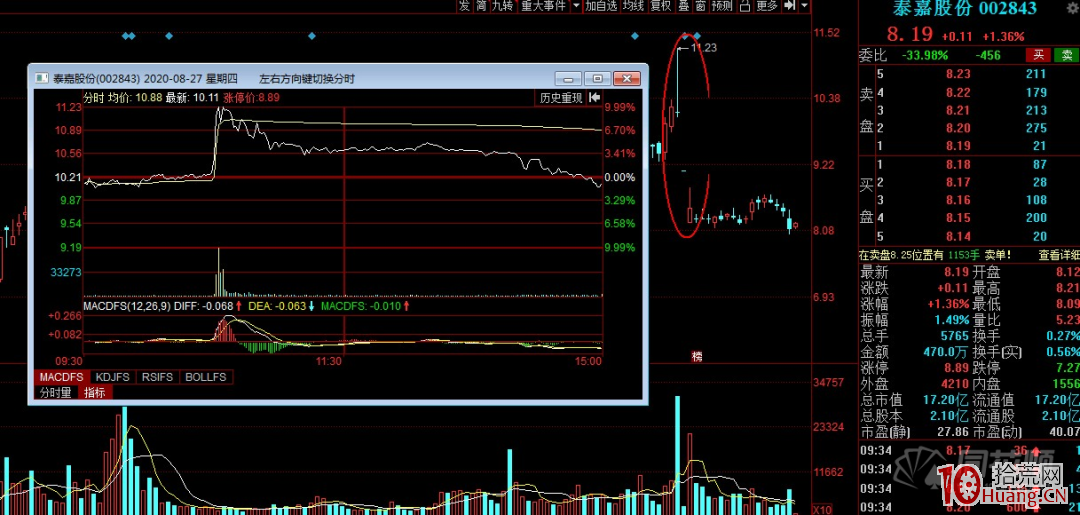Select the BOLLFS indicator tab
Image resolution: width=1080 pixels, height=515 pixels.
click(x=206, y=377)
